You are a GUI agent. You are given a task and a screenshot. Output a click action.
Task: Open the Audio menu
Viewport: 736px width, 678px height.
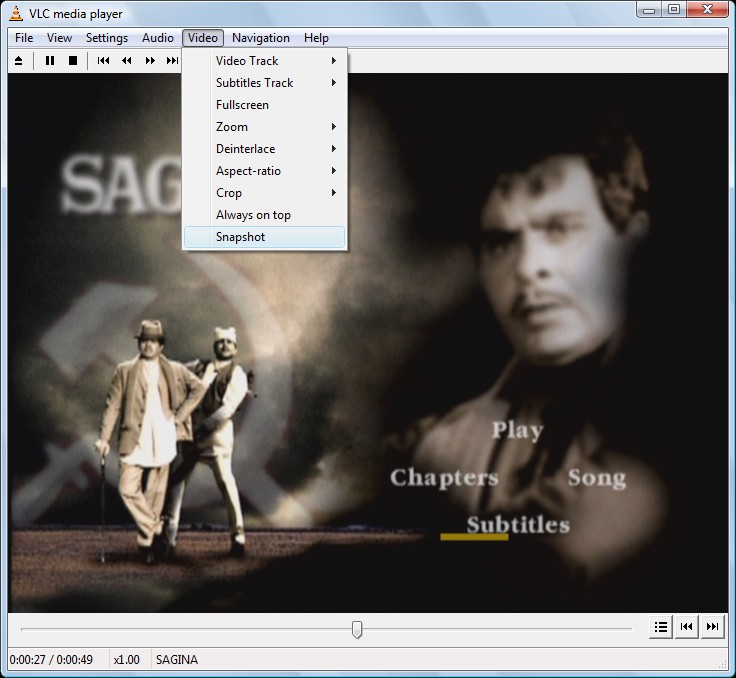(x=158, y=38)
